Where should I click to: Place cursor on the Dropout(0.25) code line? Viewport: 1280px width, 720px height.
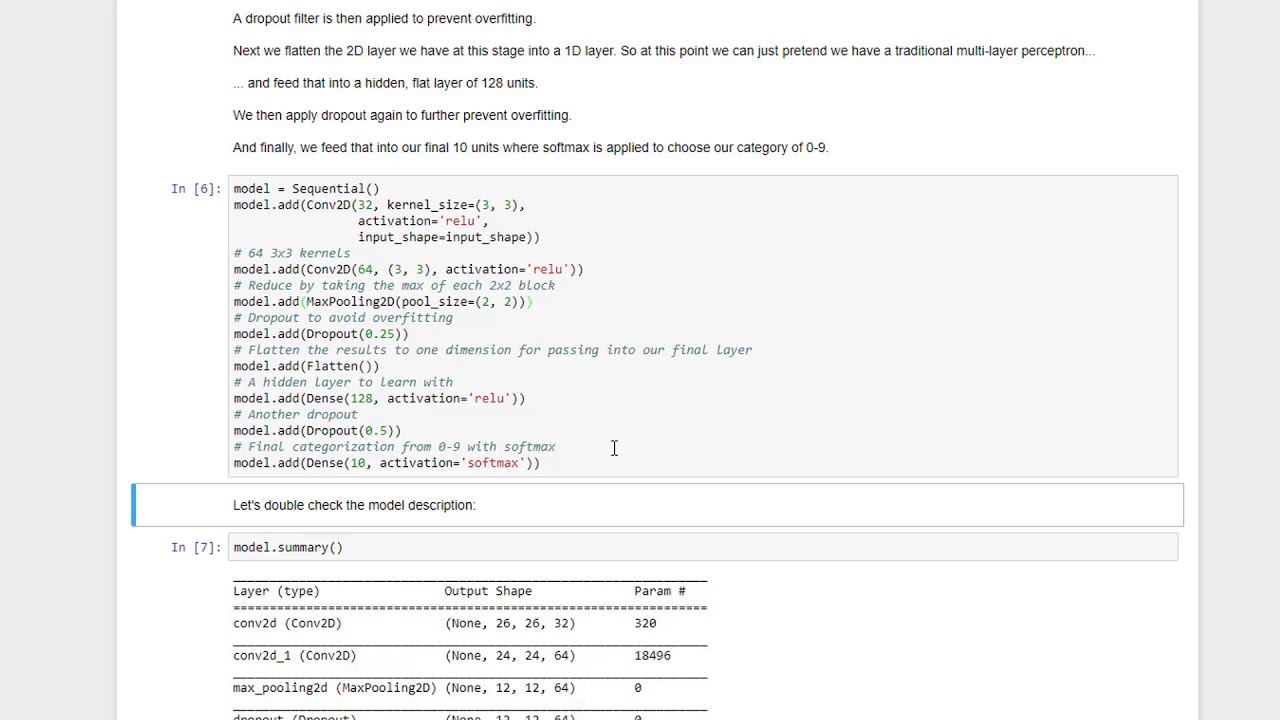pos(321,334)
